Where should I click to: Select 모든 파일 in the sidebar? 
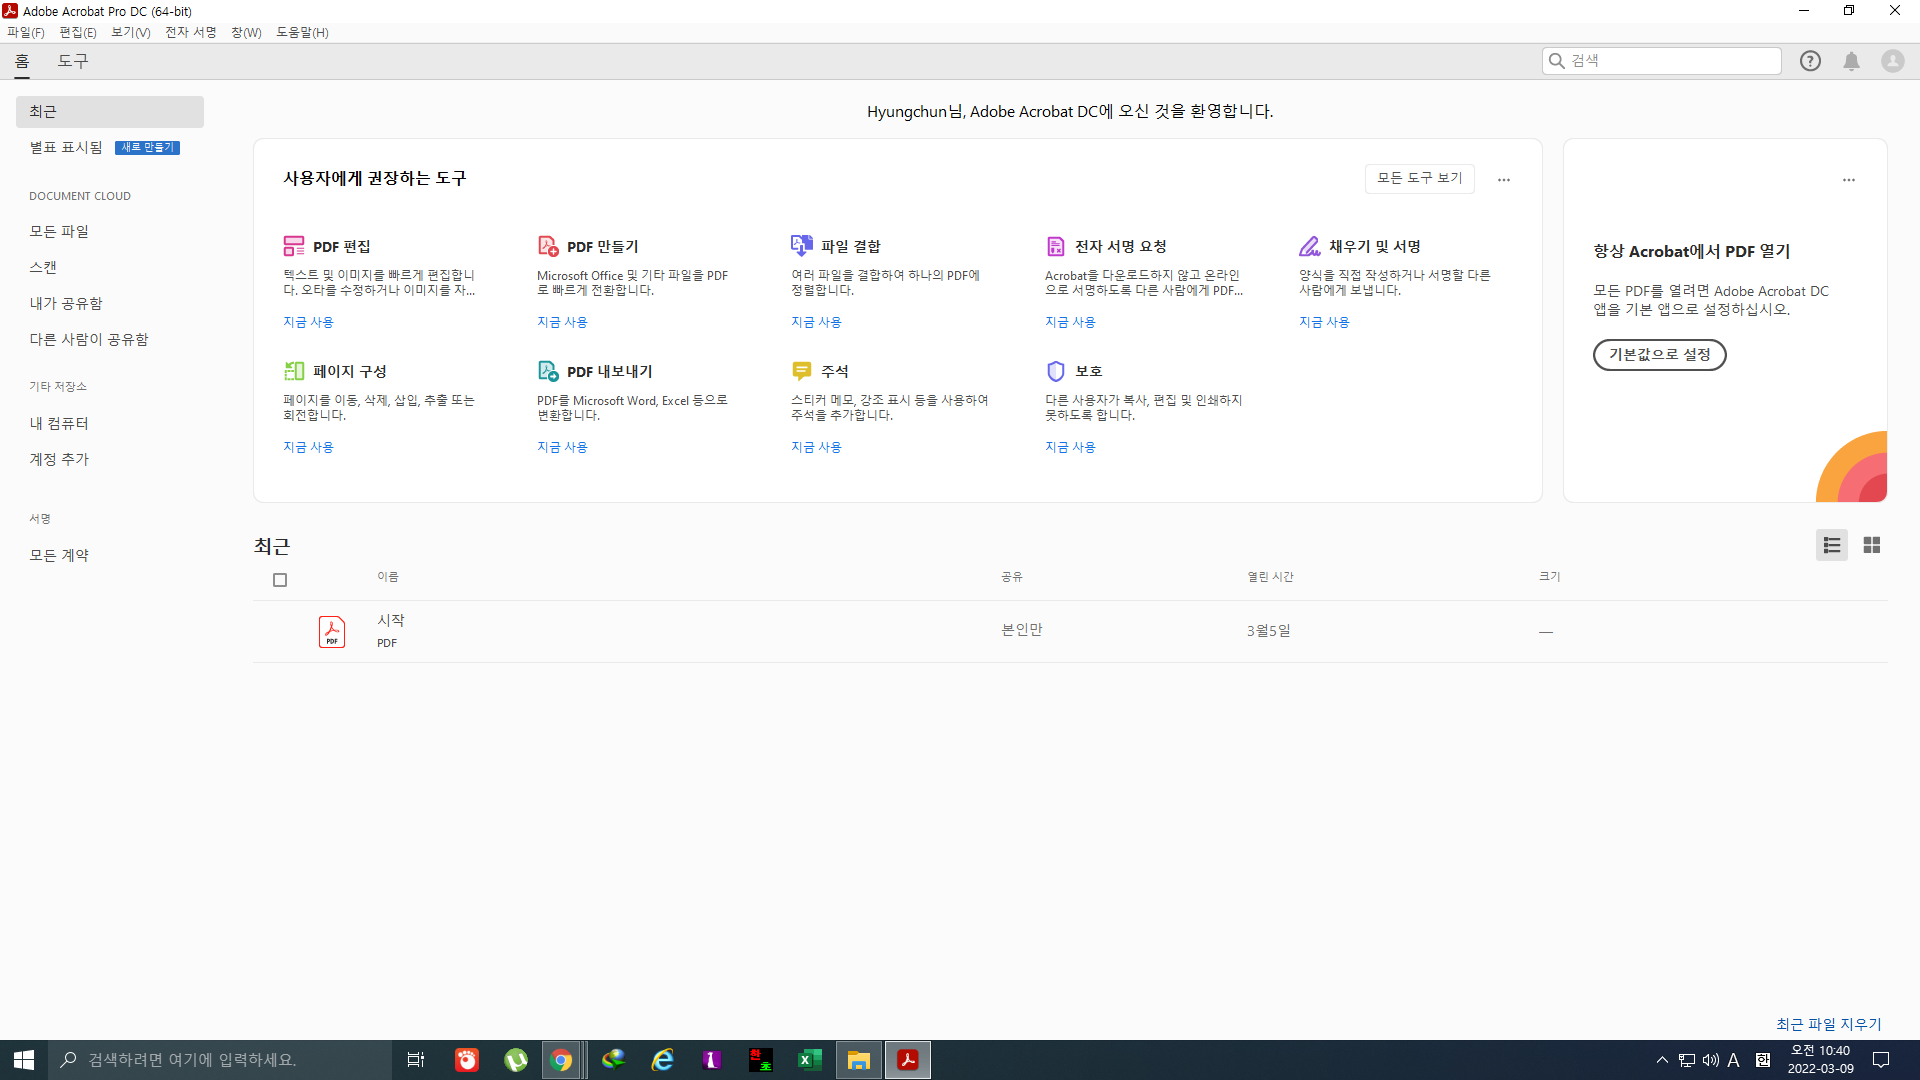(59, 231)
